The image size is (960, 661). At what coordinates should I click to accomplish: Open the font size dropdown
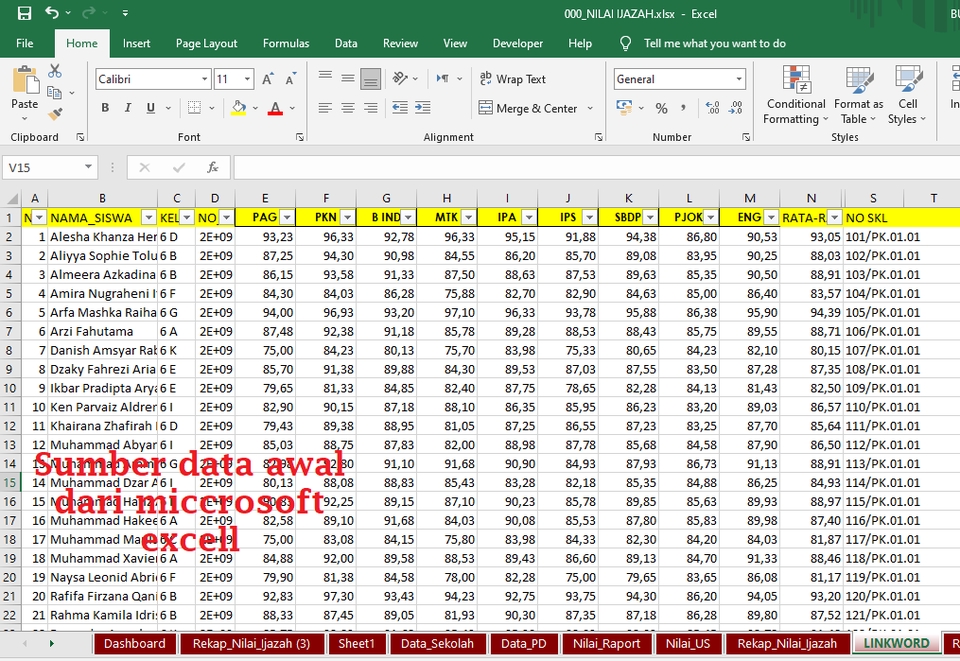click(x=247, y=79)
